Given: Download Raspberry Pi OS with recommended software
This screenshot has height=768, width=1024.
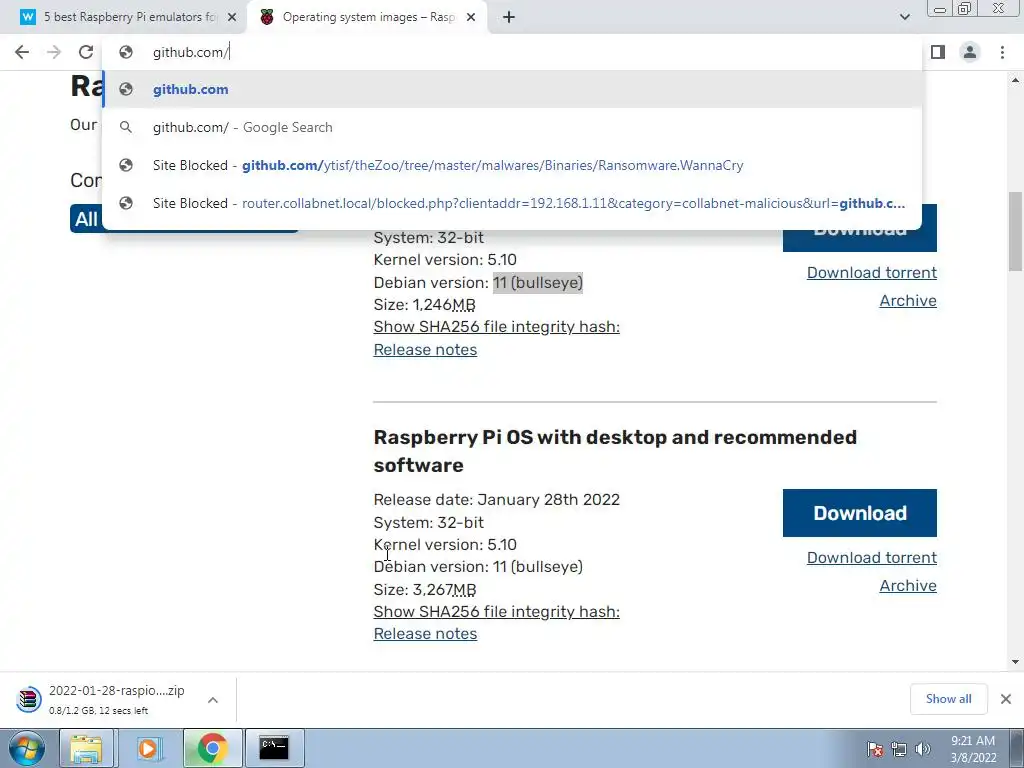Looking at the screenshot, I should point(859,513).
